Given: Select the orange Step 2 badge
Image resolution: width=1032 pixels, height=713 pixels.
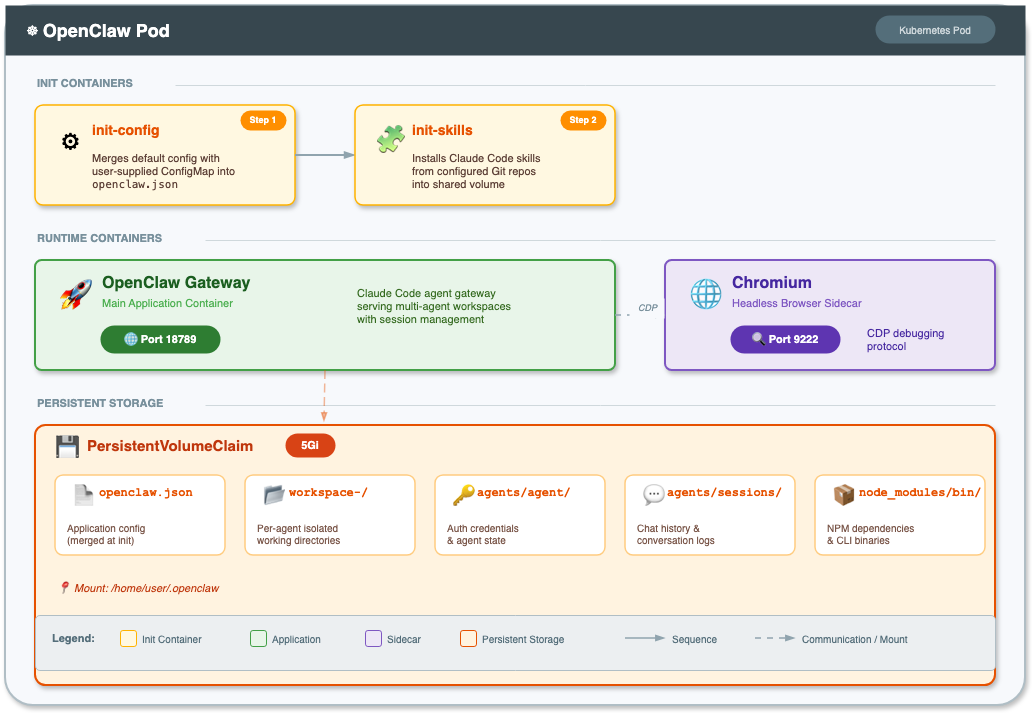Looking at the screenshot, I should point(583,120).
